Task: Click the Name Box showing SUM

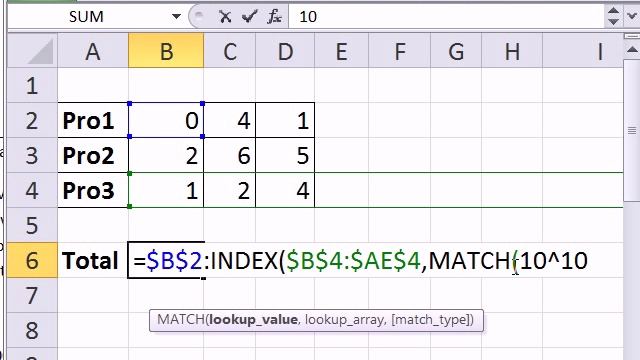Action: click(x=86, y=17)
